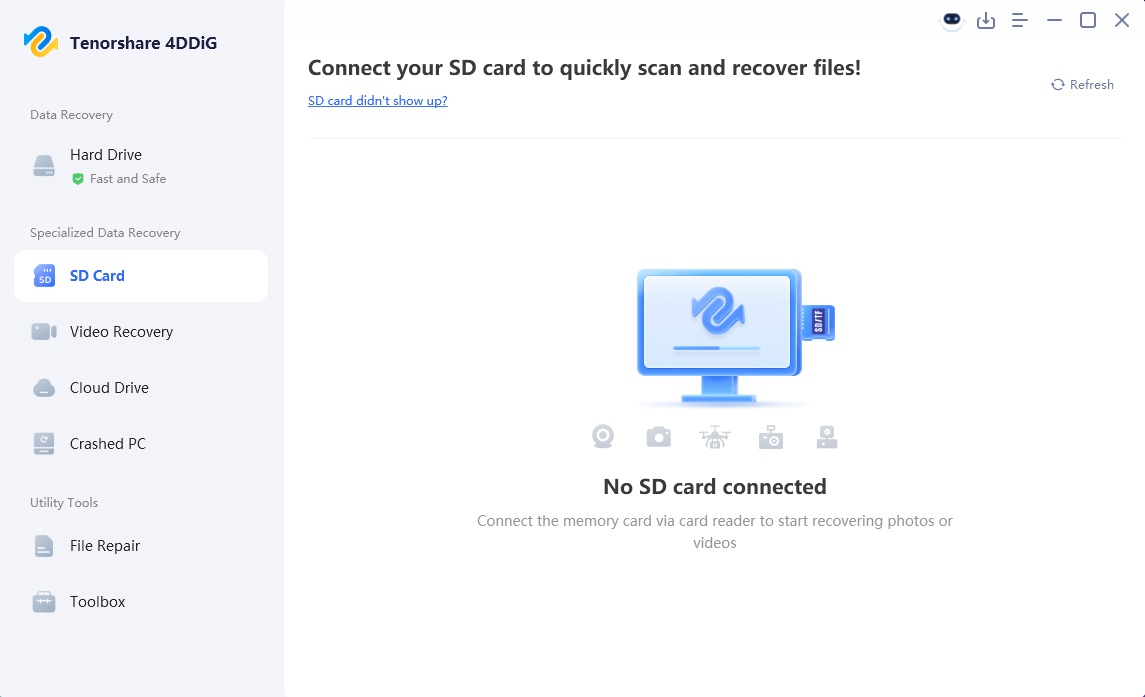Screen dimensions: 1145x697
Task: Maximize the application window
Action: coord(1088,21)
